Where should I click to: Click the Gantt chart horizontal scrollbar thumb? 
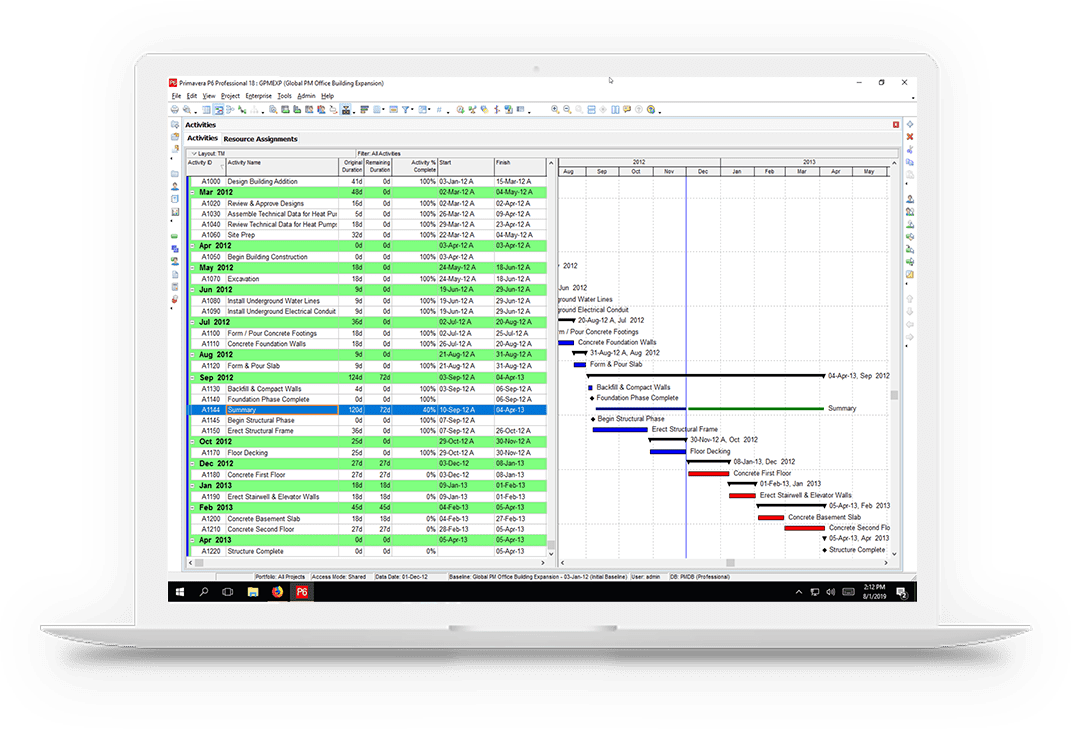pos(730,563)
